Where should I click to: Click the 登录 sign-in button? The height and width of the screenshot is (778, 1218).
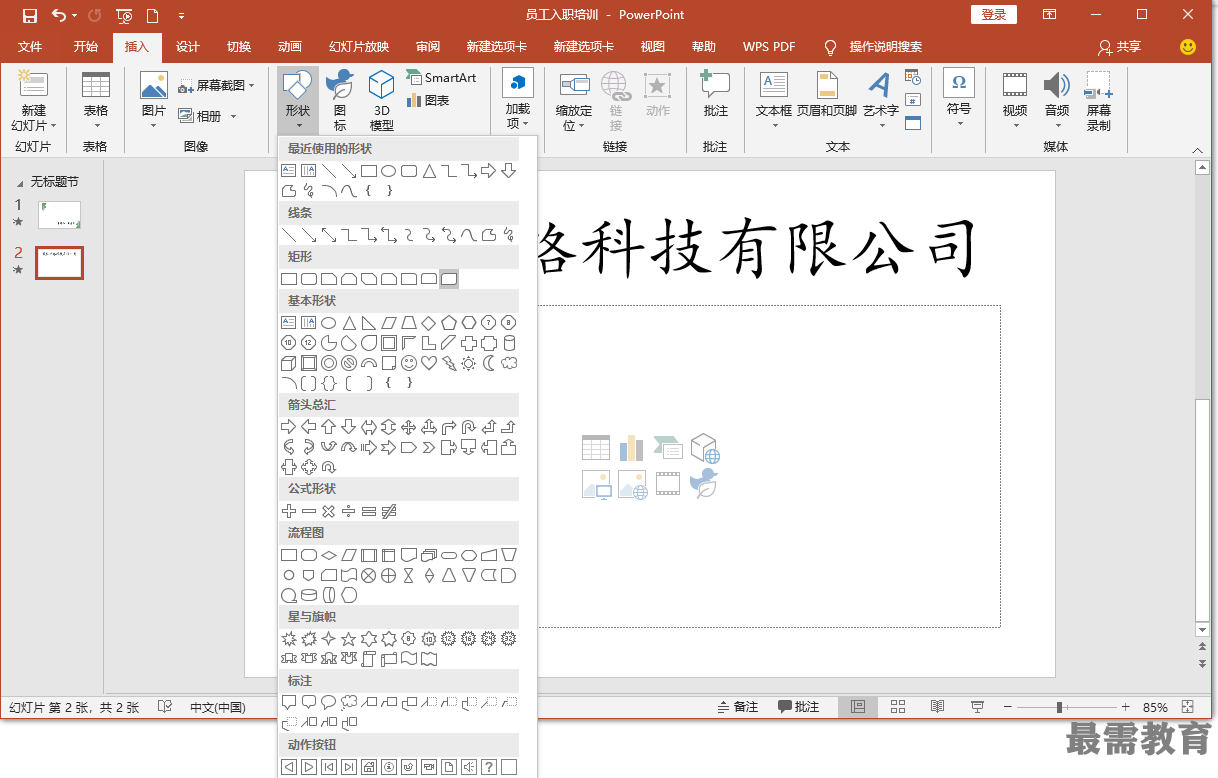pyautogui.click(x=994, y=15)
